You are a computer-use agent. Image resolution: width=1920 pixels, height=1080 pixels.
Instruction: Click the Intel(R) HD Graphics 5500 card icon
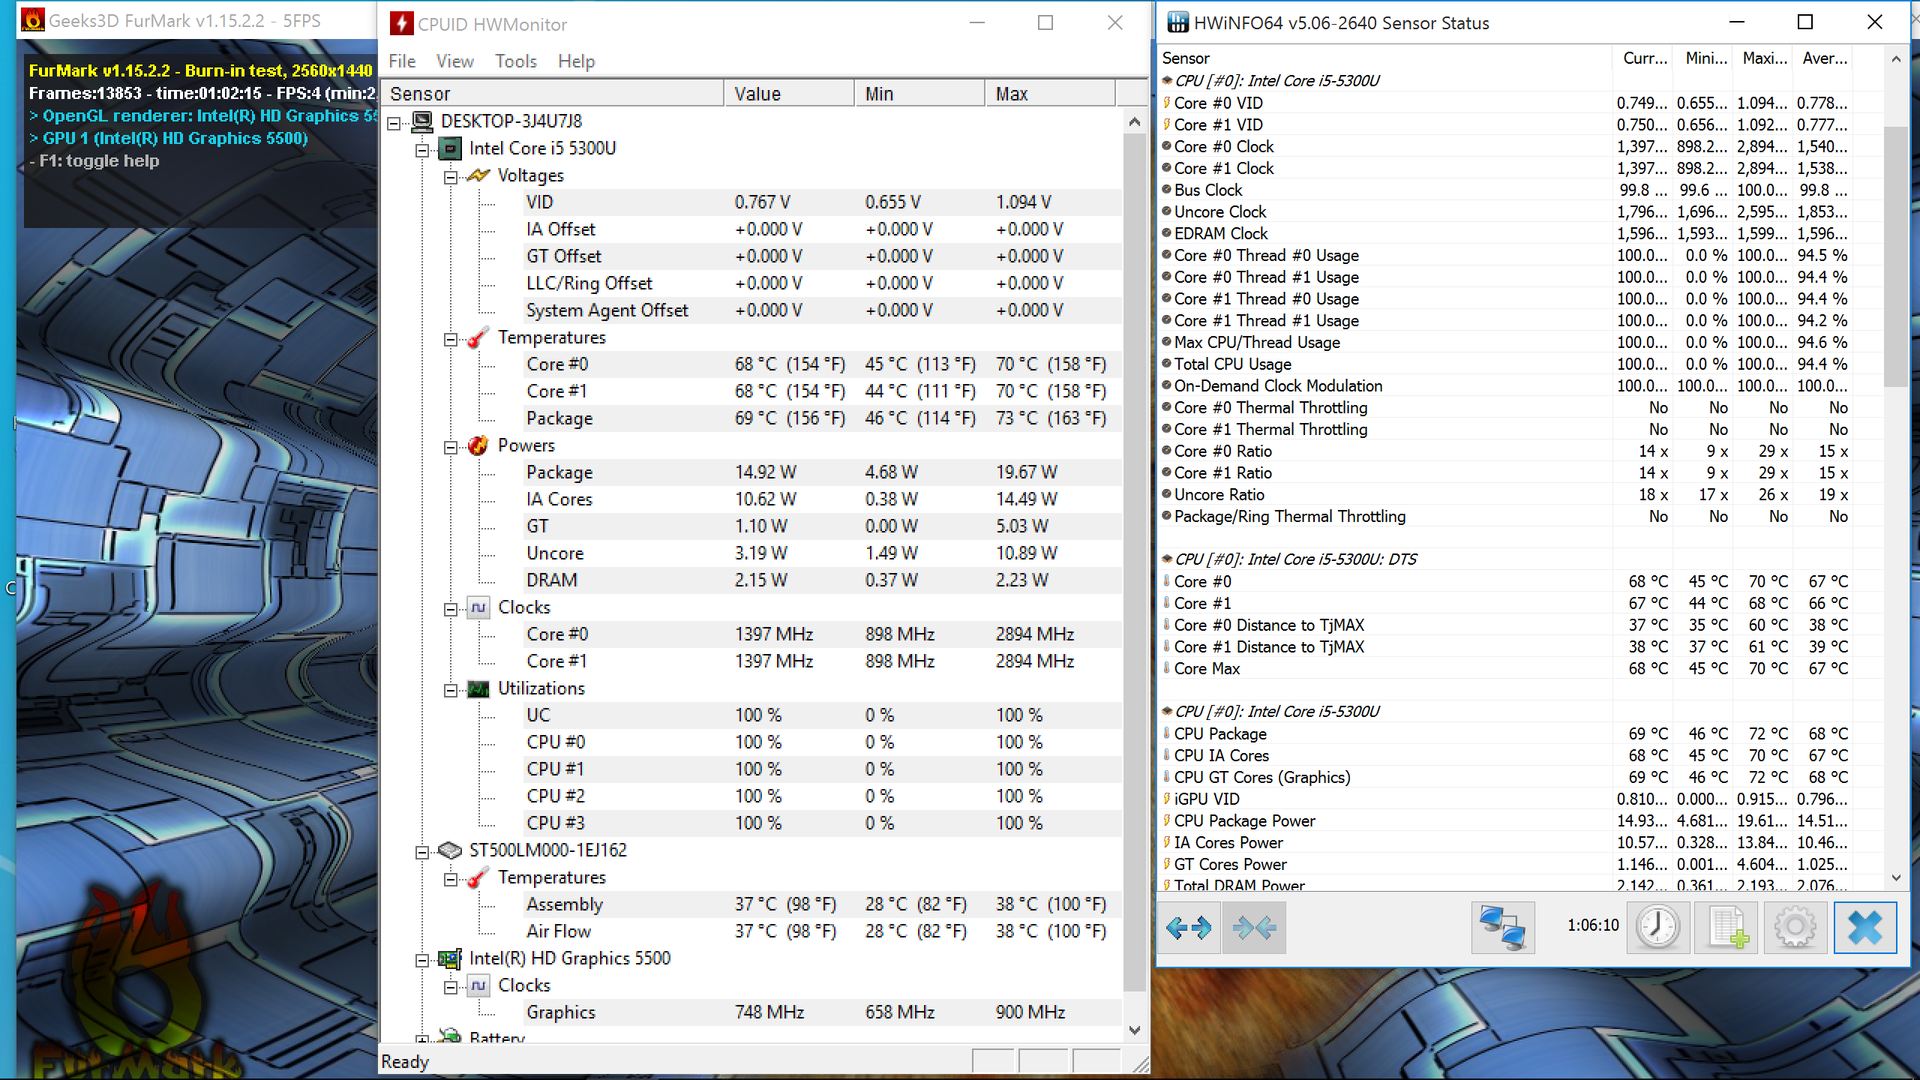click(x=450, y=958)
